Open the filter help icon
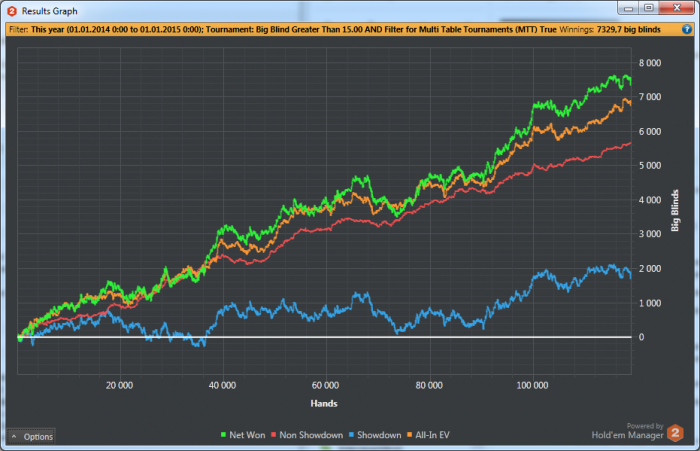This screenshot has height=451, width=700. click(687, 29)
